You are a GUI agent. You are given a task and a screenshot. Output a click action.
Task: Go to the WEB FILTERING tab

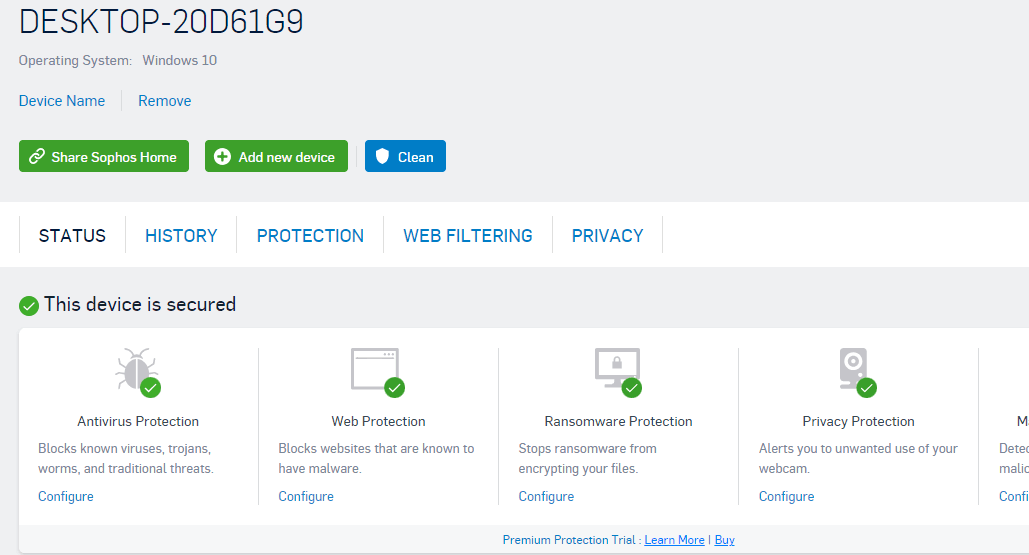pos(468,236)
